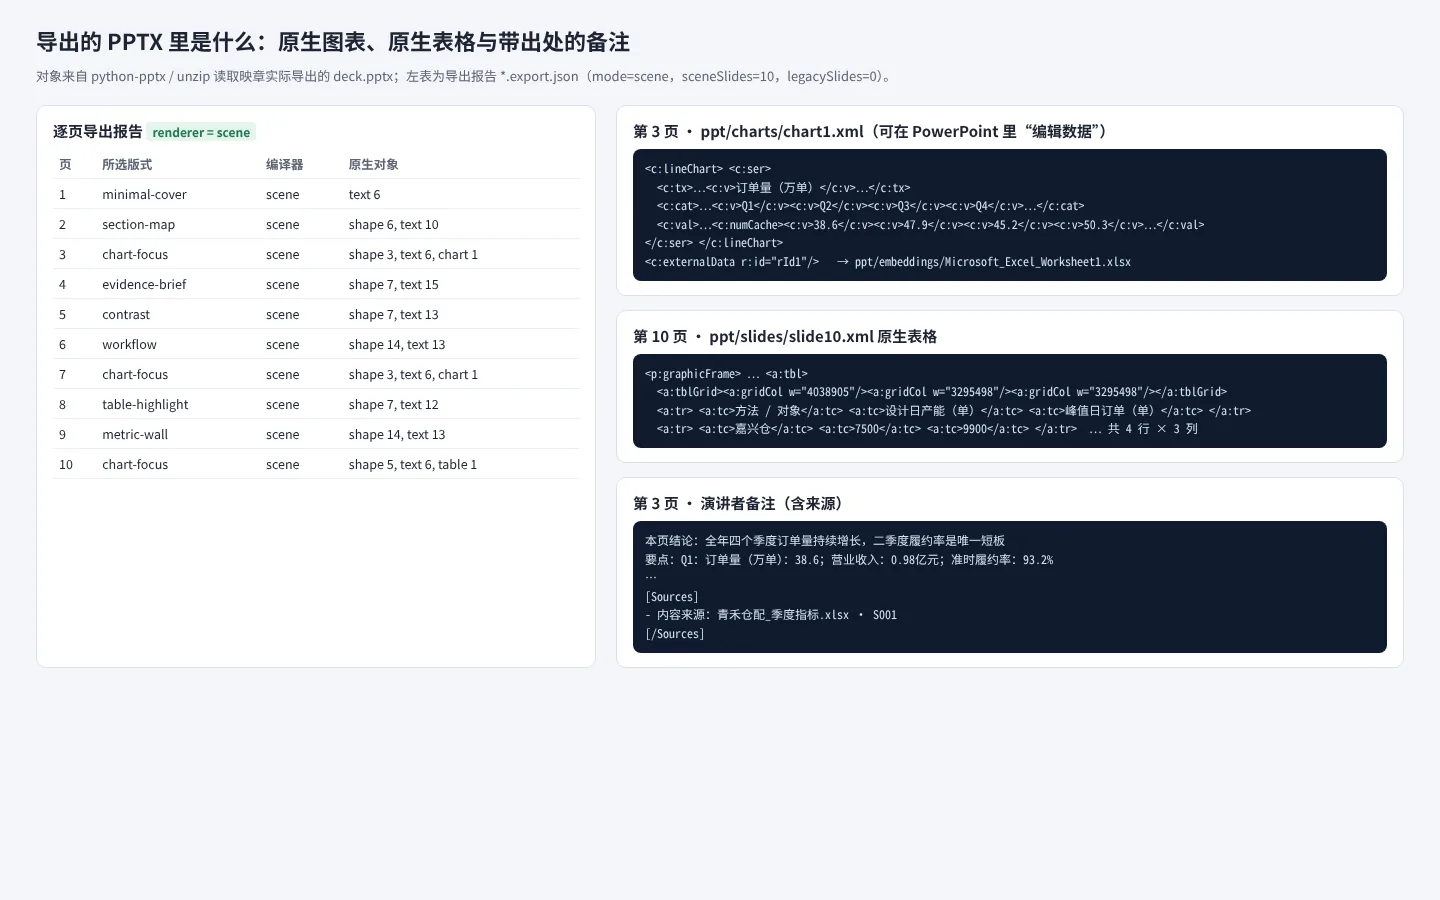
Task: Select the "workflow" layout cell
Action: point(129,344)
